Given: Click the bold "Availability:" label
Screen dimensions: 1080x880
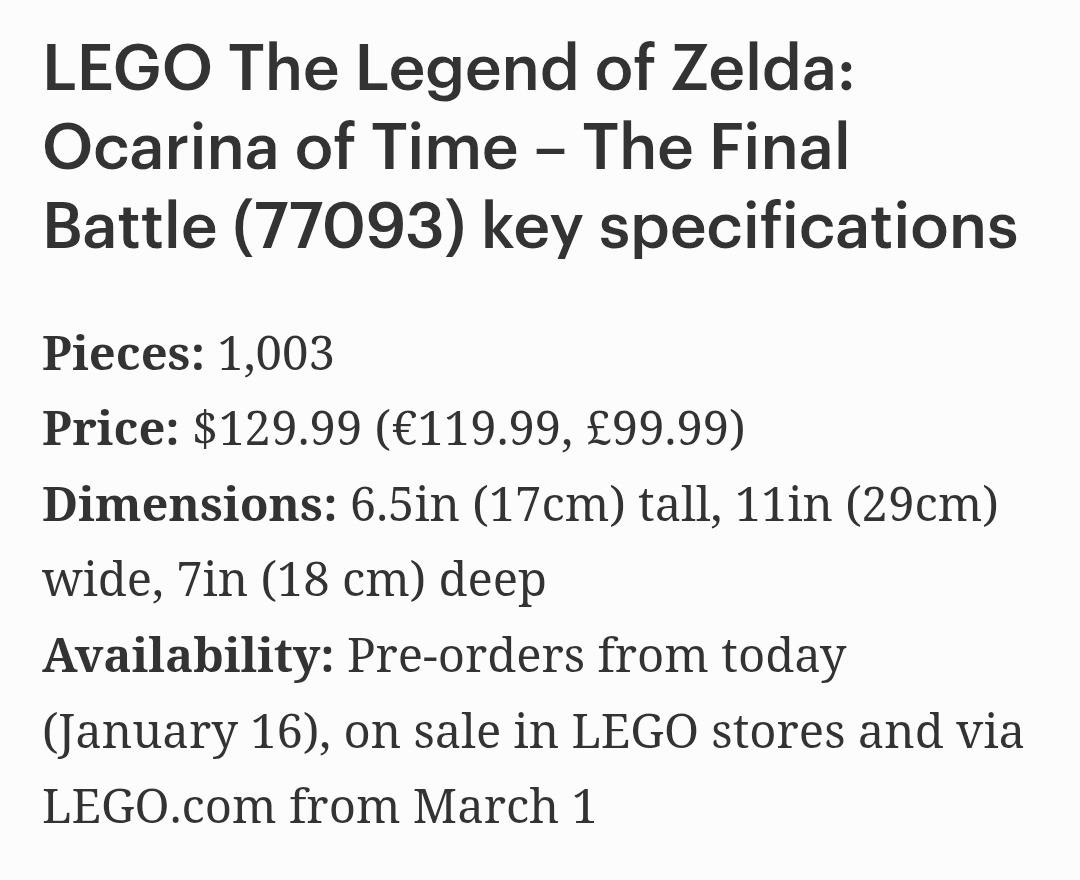Looking at the screenshot, I should click(x=188, y=656).
